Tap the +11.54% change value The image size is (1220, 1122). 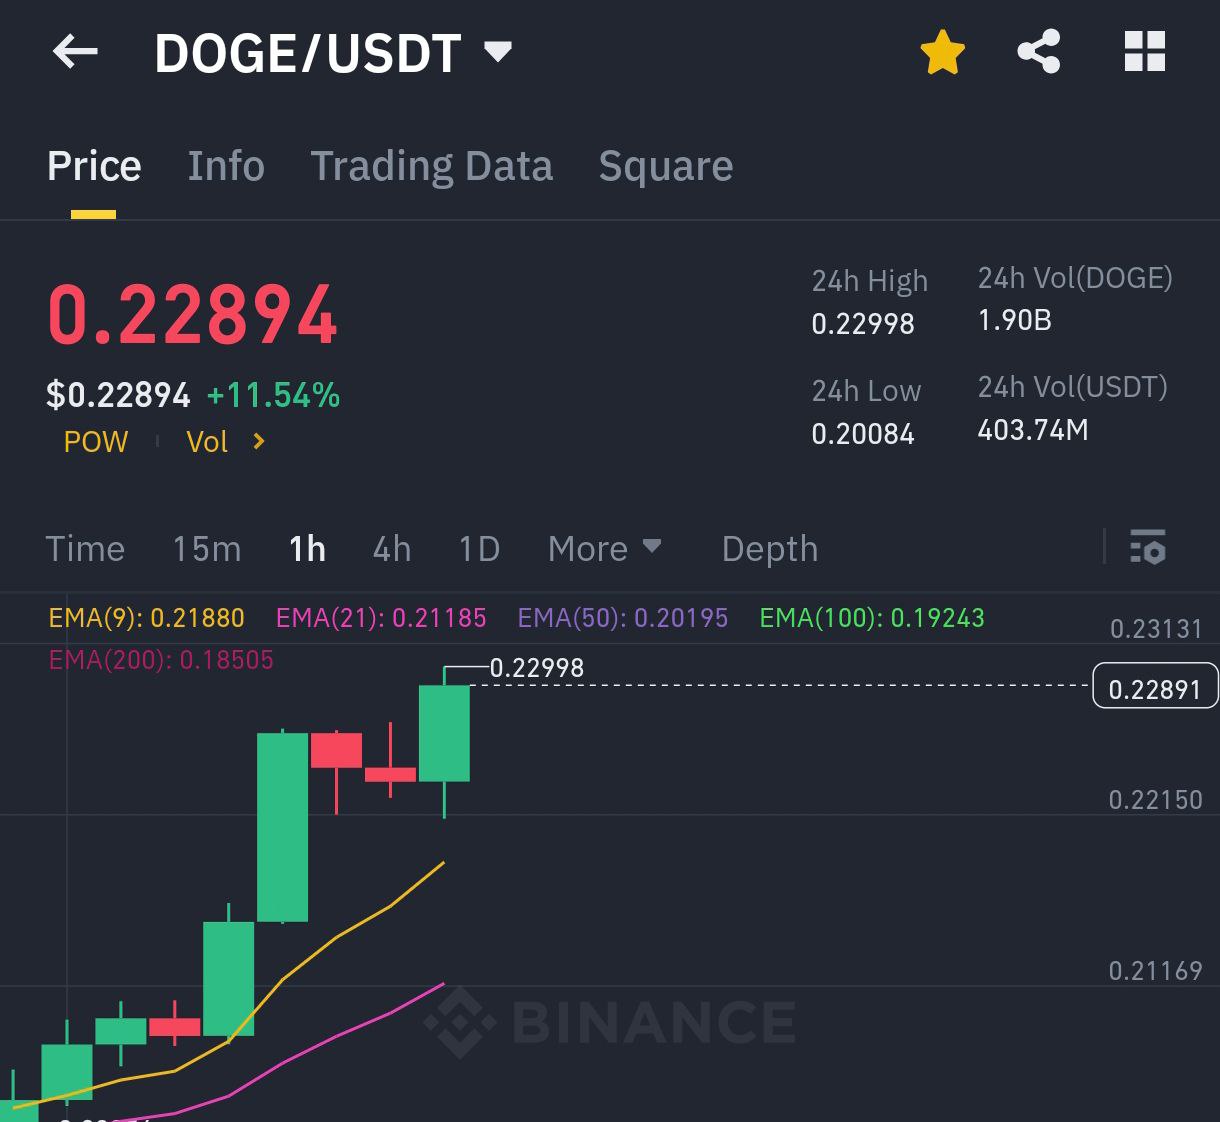pyautogui.click(x=273, y=396)
